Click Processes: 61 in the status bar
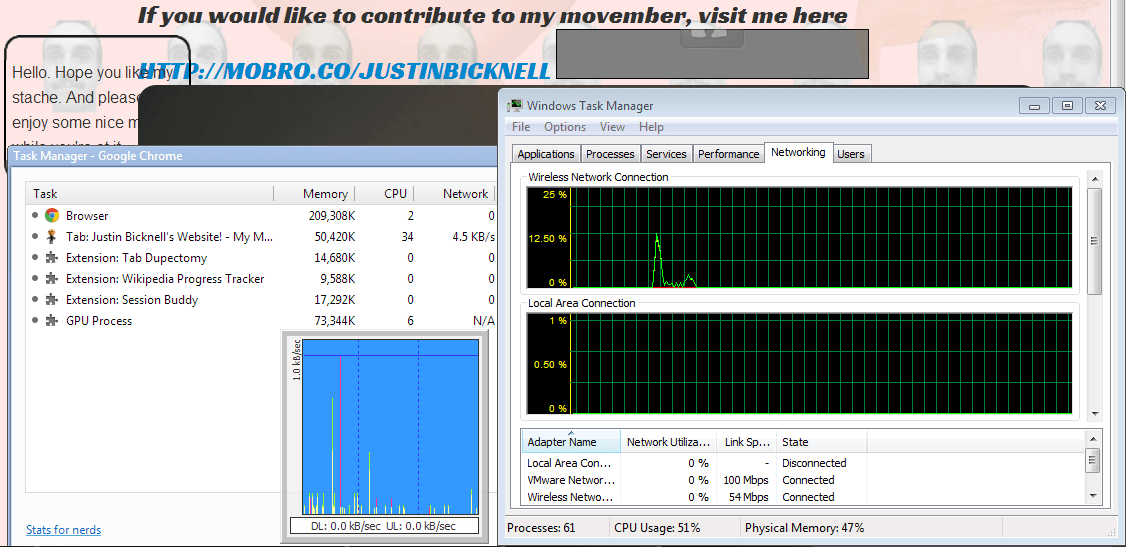This screenshot has height=547, width=1126. click(x=541, y=528)
